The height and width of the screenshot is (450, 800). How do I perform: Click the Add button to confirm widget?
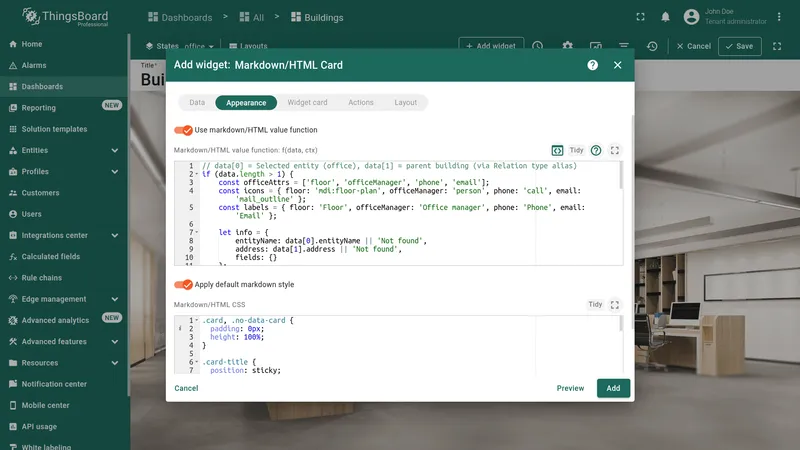pyautogui.click(x=613, y=388)
